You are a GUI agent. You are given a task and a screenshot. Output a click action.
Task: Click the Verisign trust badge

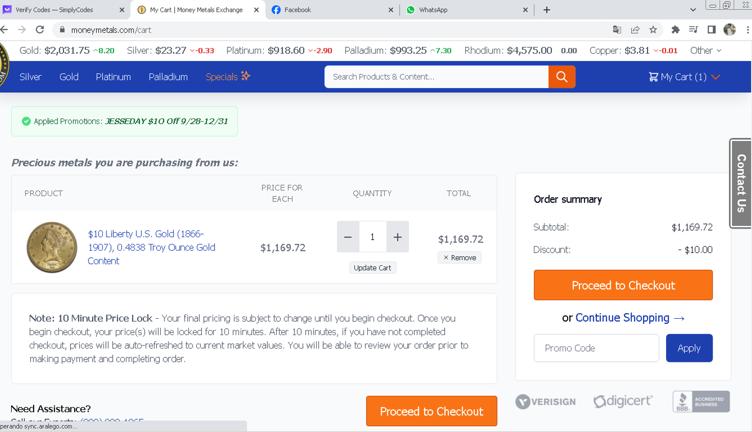[x=546, y=402]
